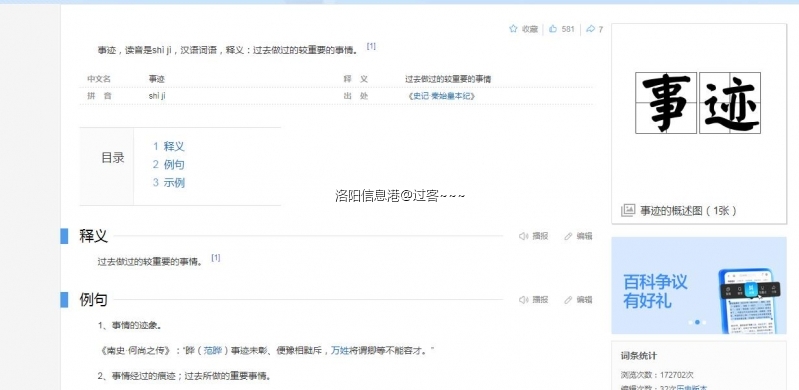Viewport: 799px width, 390px height.
Task: Click the share arrow icon showing 7
Action: tap(591, 29)
